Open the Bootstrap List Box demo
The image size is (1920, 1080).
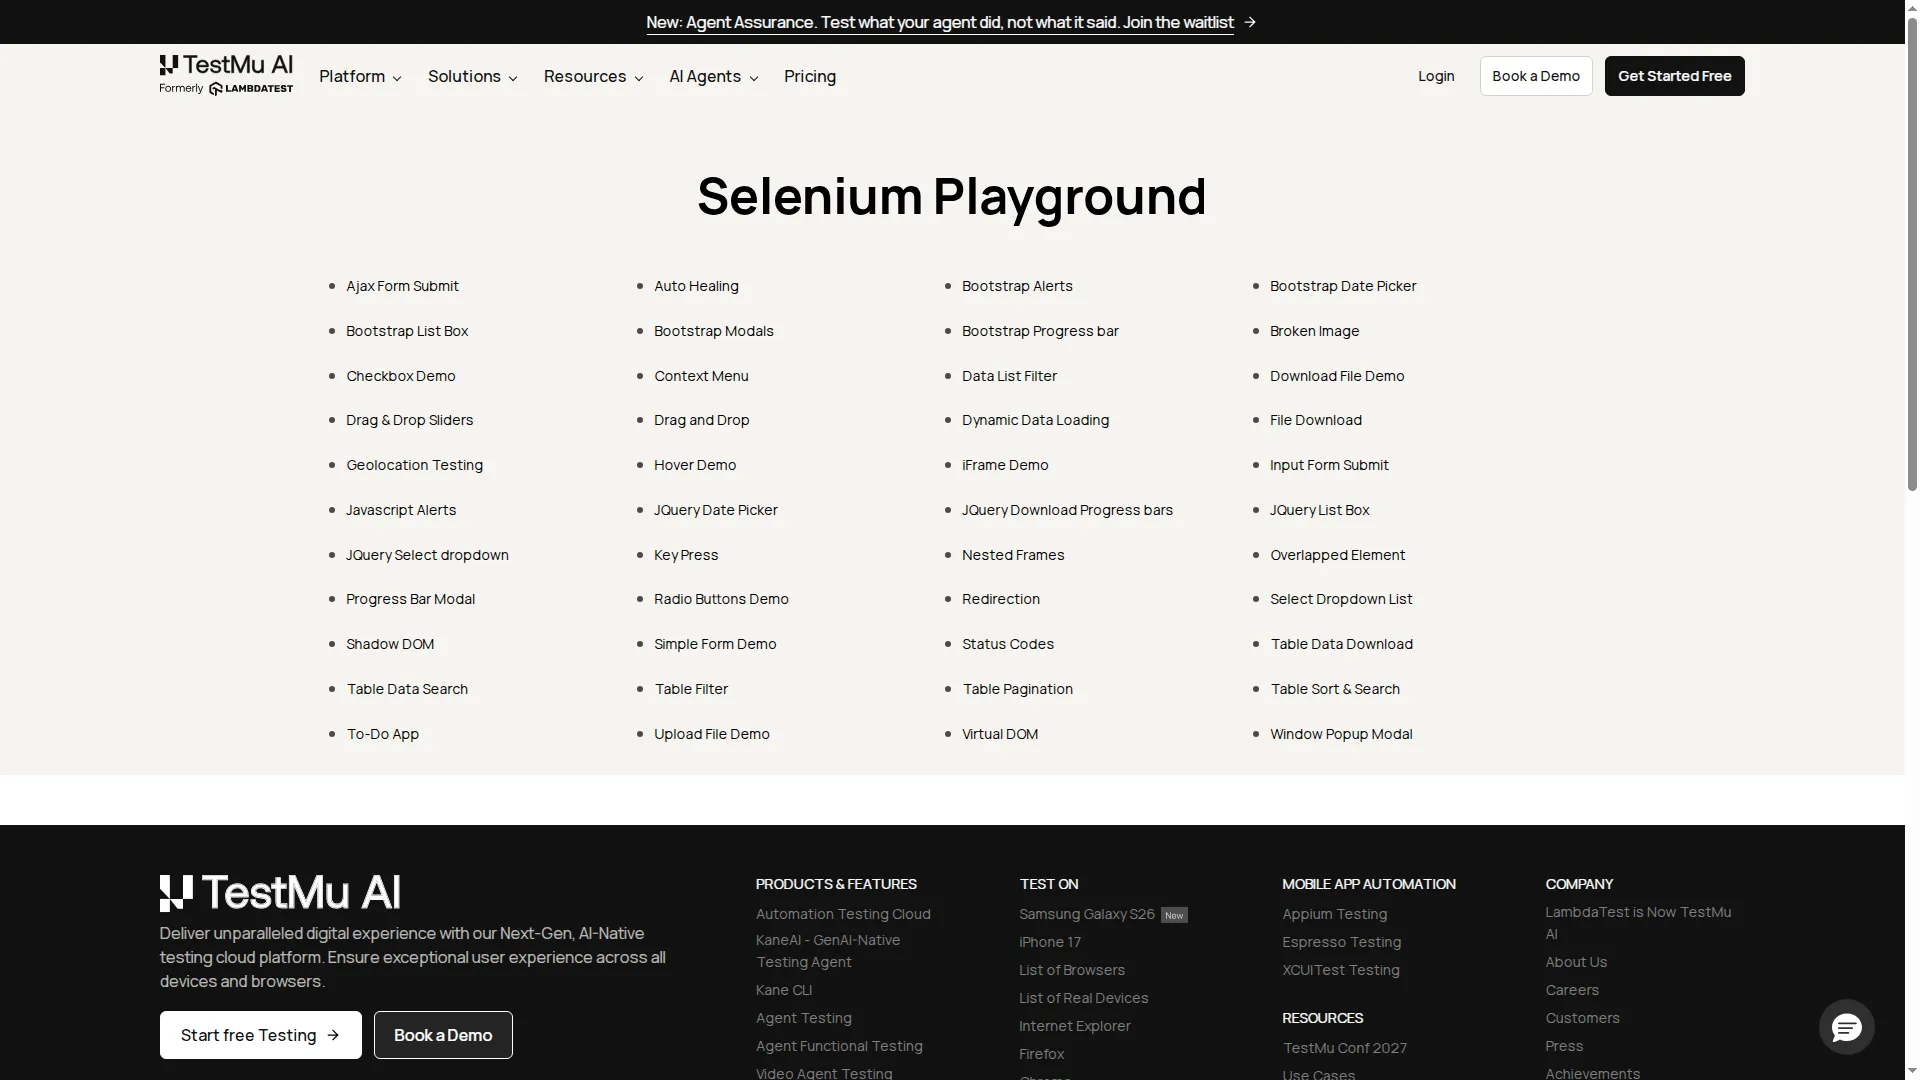click(407, 331)
